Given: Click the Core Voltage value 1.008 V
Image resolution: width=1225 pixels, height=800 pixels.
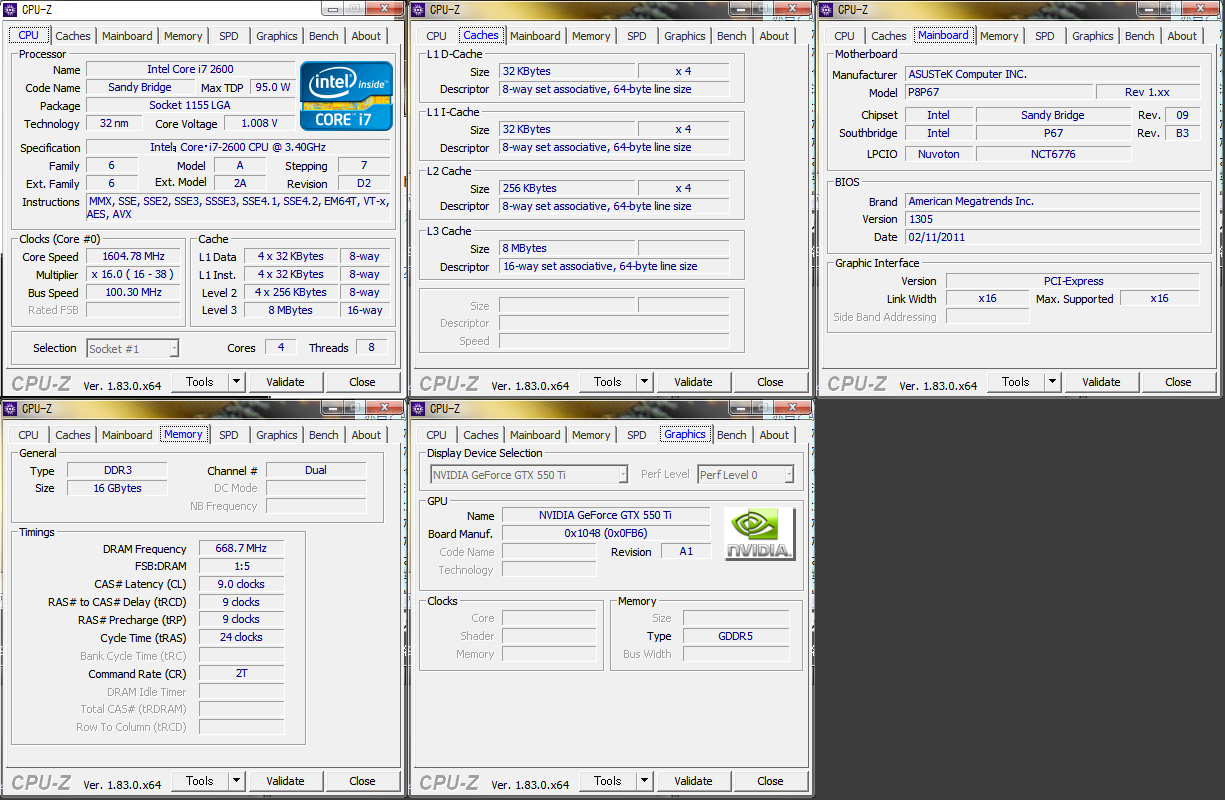Looking at the screenshot, I should (260, 123).
